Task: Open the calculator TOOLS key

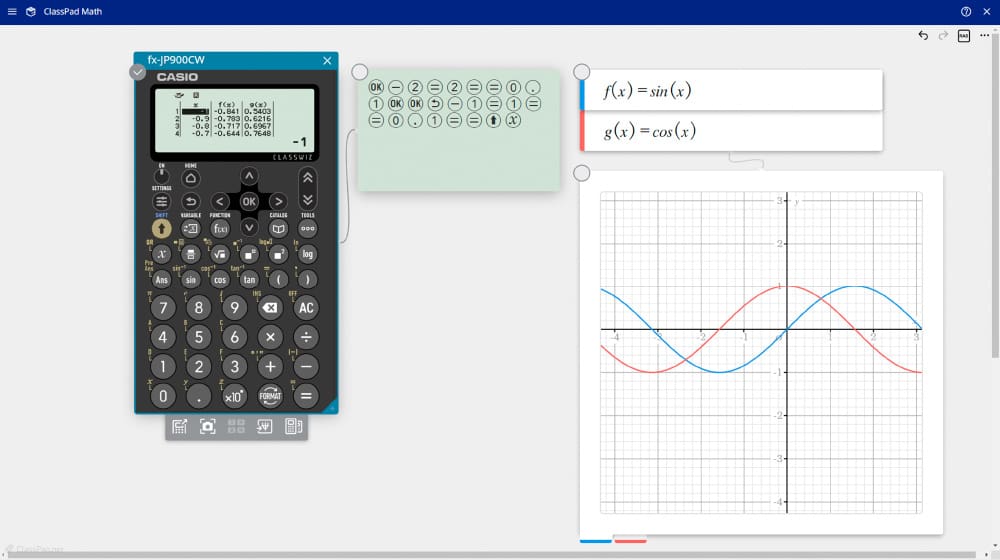Action: click(307, 228)
